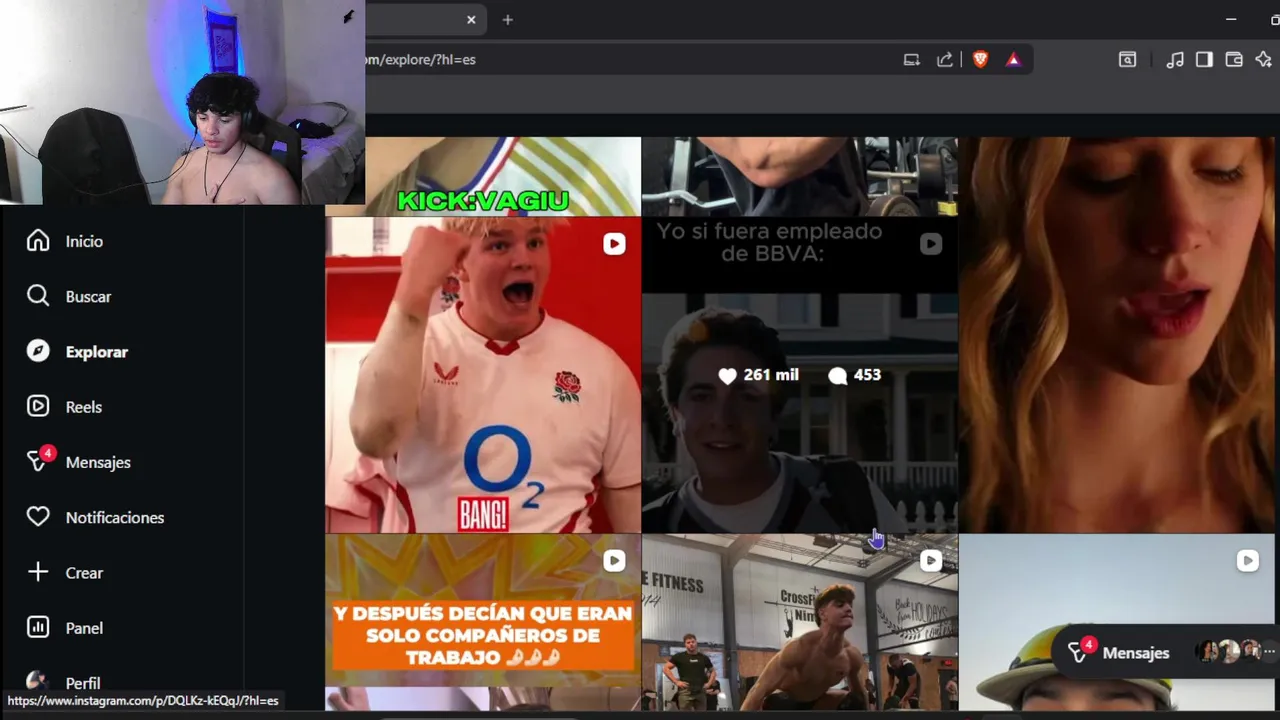Image resolution: width=1280 pixels, height=720 pixels.
Task: Click reel icon on BBVA post
Action: (x=931, y=244)
